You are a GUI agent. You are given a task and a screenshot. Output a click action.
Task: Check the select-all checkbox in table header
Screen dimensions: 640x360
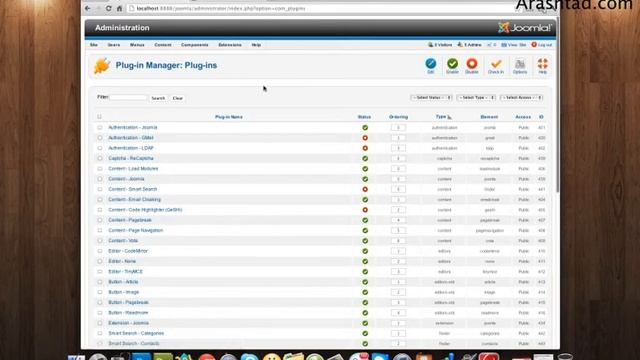(x=99, y=117)
